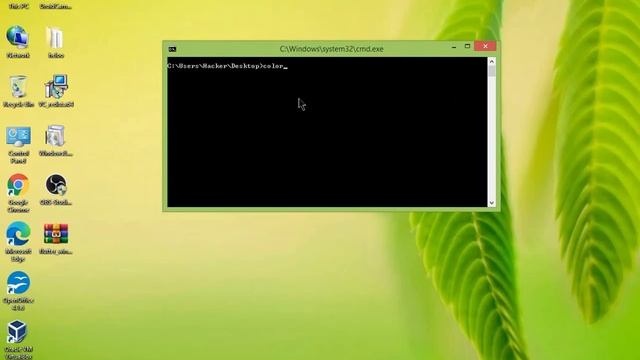Launch OBS Studio from desktop
Screen dimensions: 640x360
(56, 189)
